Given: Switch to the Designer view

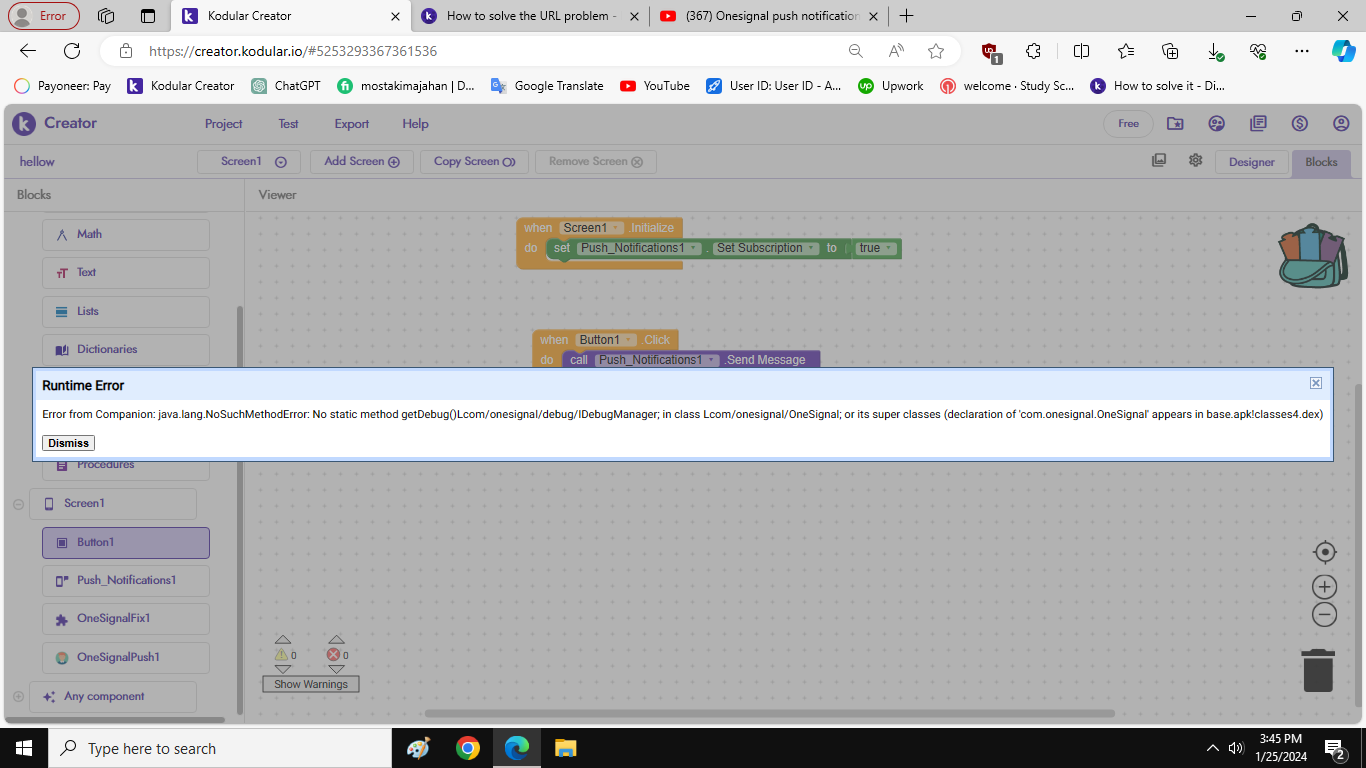Looking at the screenshot, I should tap(1251, 160).
